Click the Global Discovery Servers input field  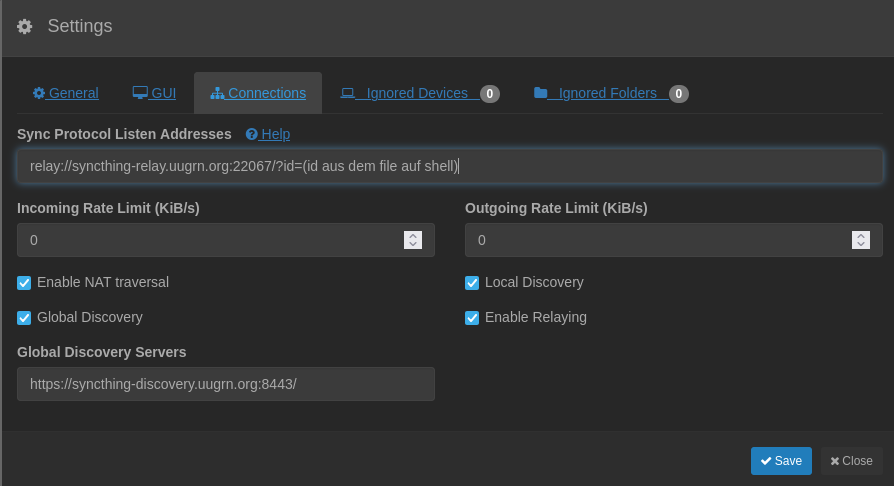point(225,384)
